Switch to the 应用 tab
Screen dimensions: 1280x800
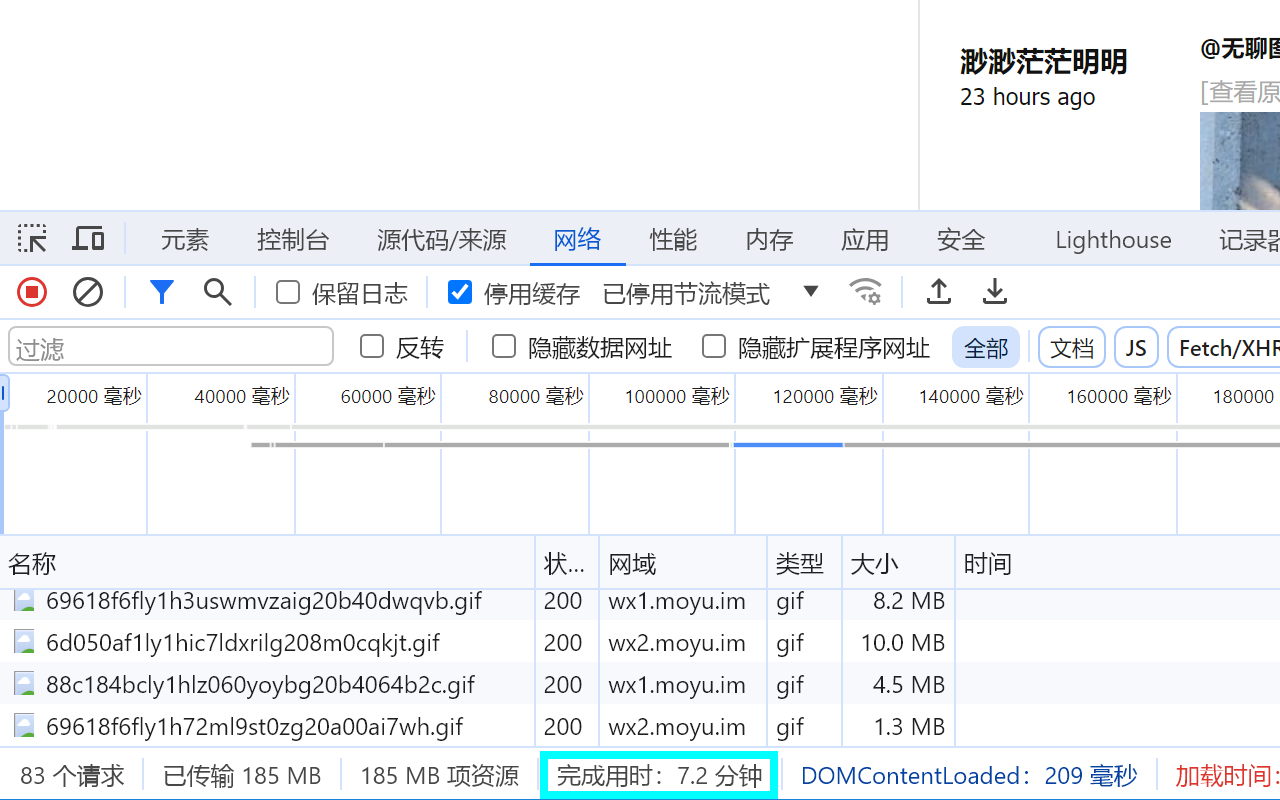(x=865, y=239)
